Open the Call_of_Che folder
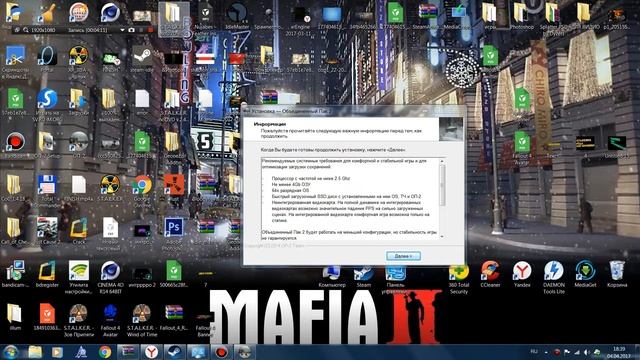The height and width of the screenshot is (360, 640). (x=15, y=231)
